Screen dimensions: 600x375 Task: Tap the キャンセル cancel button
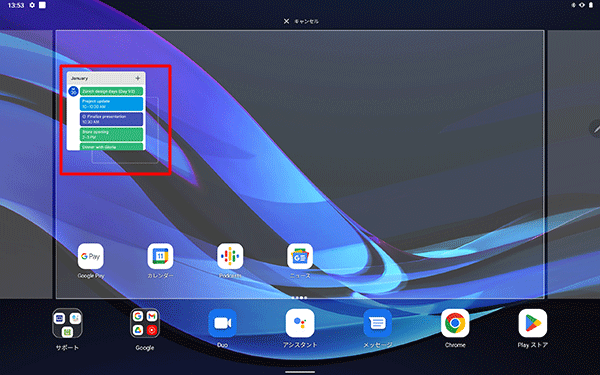301,21
